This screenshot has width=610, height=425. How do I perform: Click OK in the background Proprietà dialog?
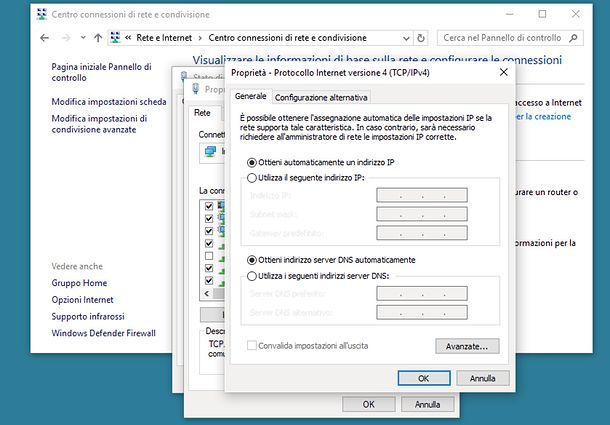[x=369, y=404]
